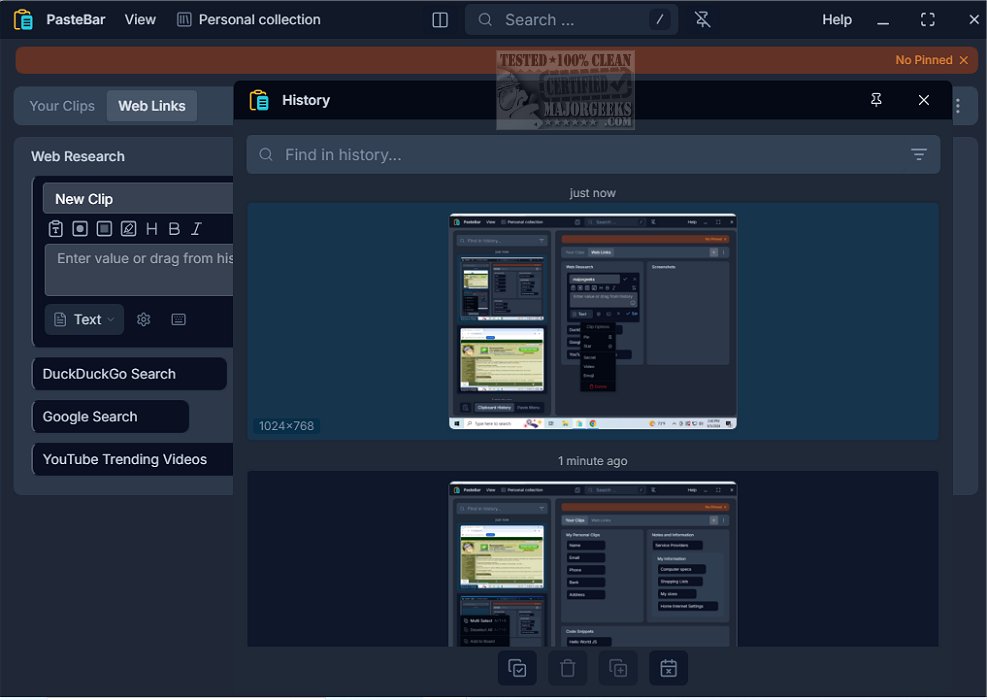Select the Google Search clip
Image resolution: width=987 pixels, height=700 pixels.
[110, 417]
